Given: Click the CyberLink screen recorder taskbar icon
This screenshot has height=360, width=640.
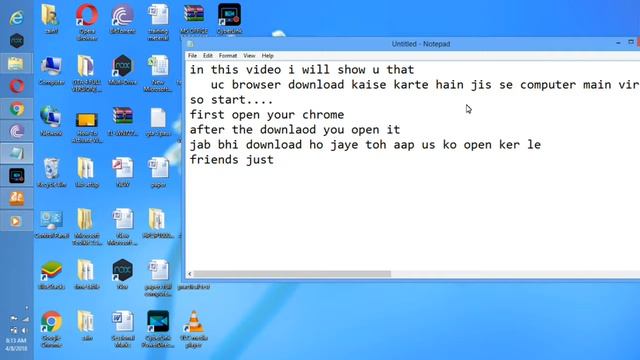Looking at the screenshot, I should click(x=17, y=176).
